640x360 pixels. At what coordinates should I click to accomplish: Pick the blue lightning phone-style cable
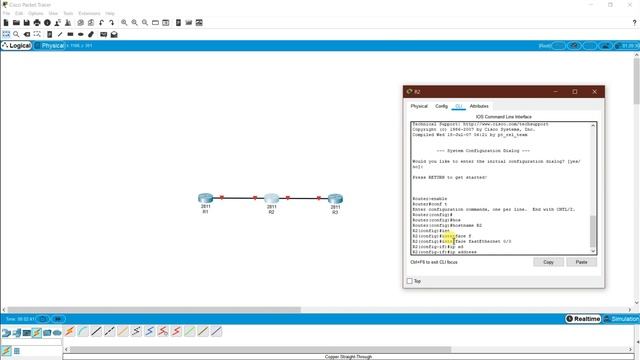(149, 331)
